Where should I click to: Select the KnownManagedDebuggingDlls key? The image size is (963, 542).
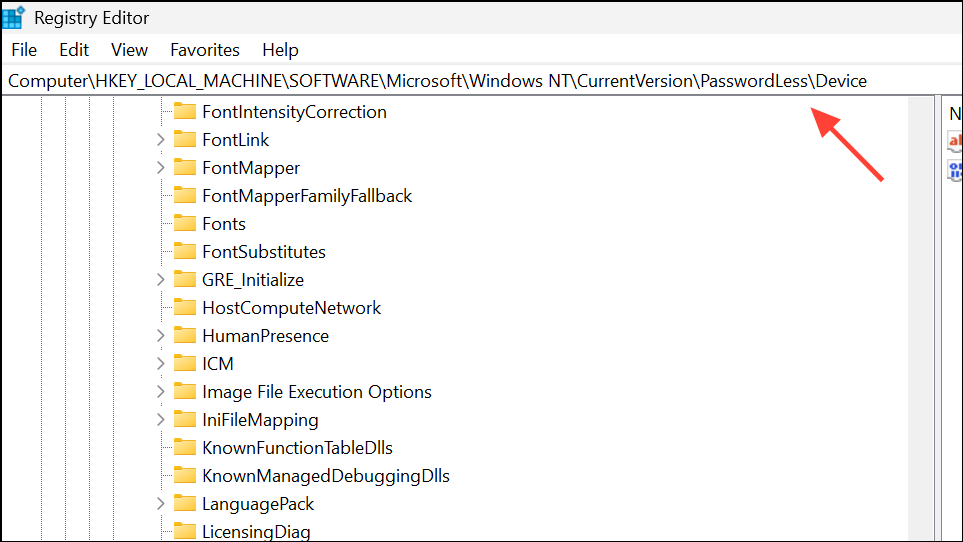(326, 476)
